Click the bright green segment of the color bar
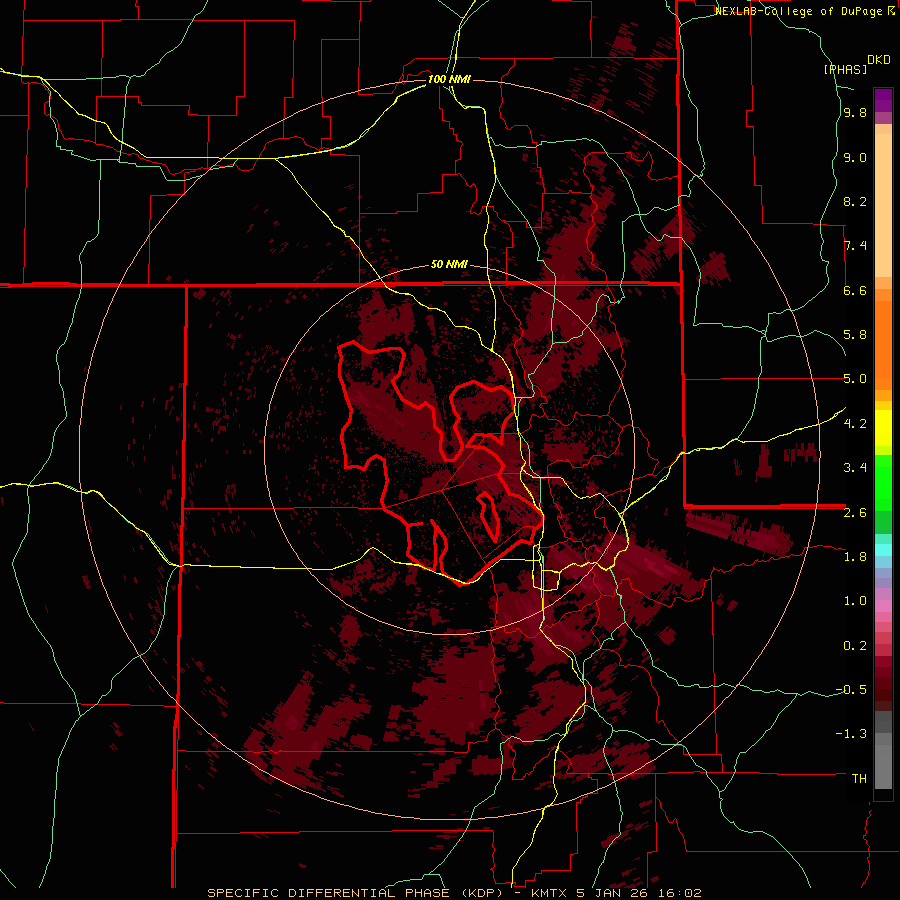 [883, 482]
